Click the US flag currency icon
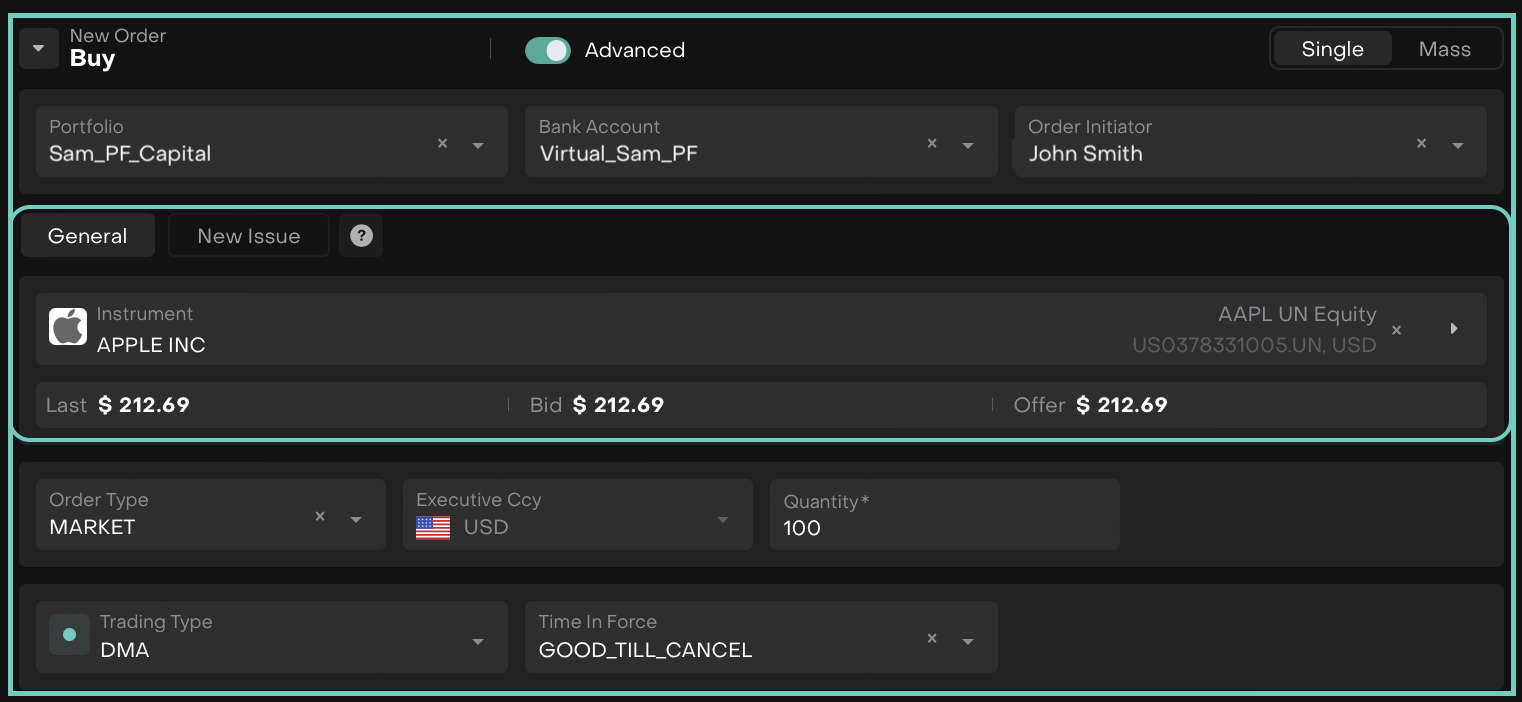1522x702 pixels. coord(433,528)
